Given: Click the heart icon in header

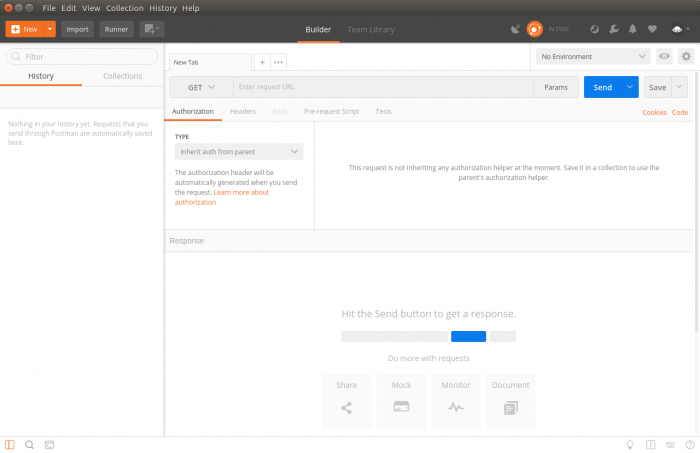Looking at the screenshot, I should point(652,29).
